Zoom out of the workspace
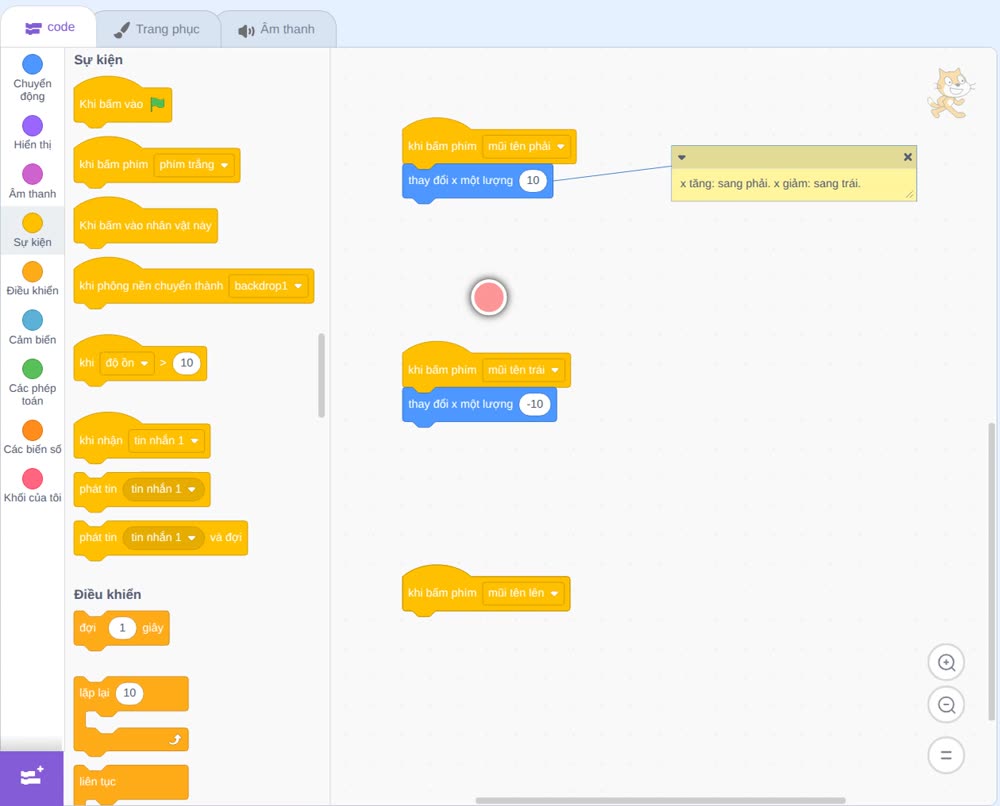 (x=946, y=705)
